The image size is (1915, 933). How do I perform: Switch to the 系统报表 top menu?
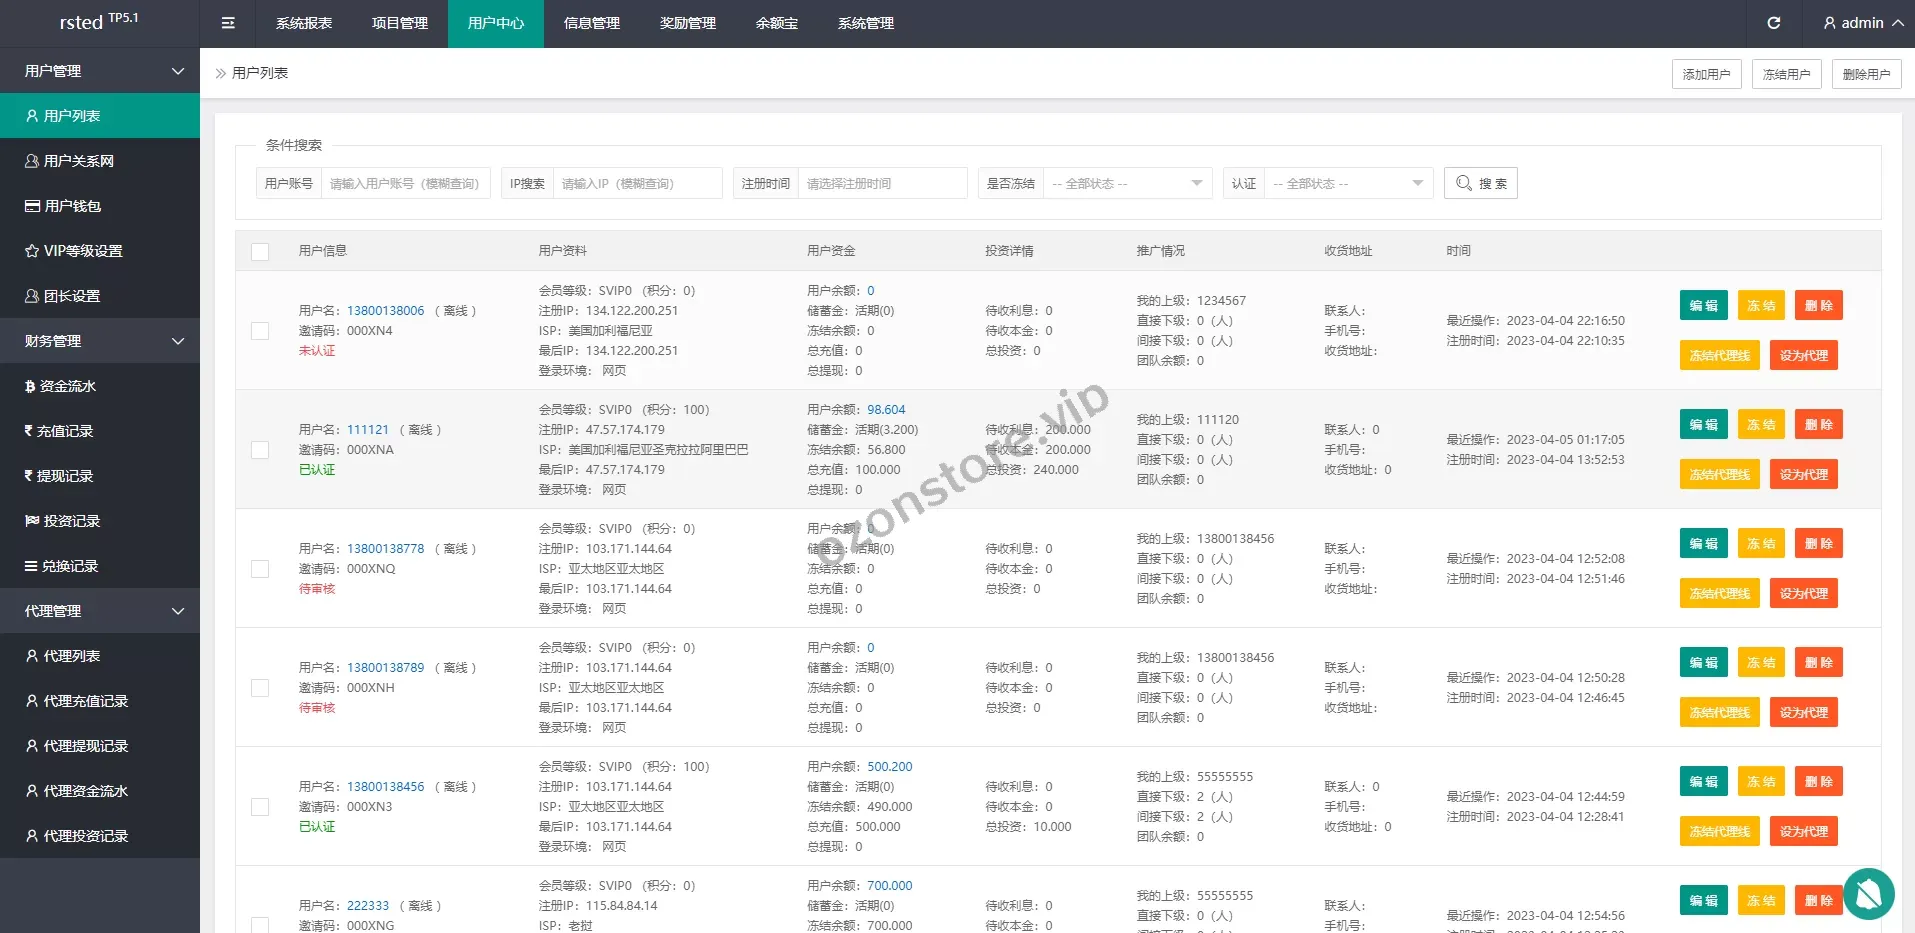click(304, 23)
